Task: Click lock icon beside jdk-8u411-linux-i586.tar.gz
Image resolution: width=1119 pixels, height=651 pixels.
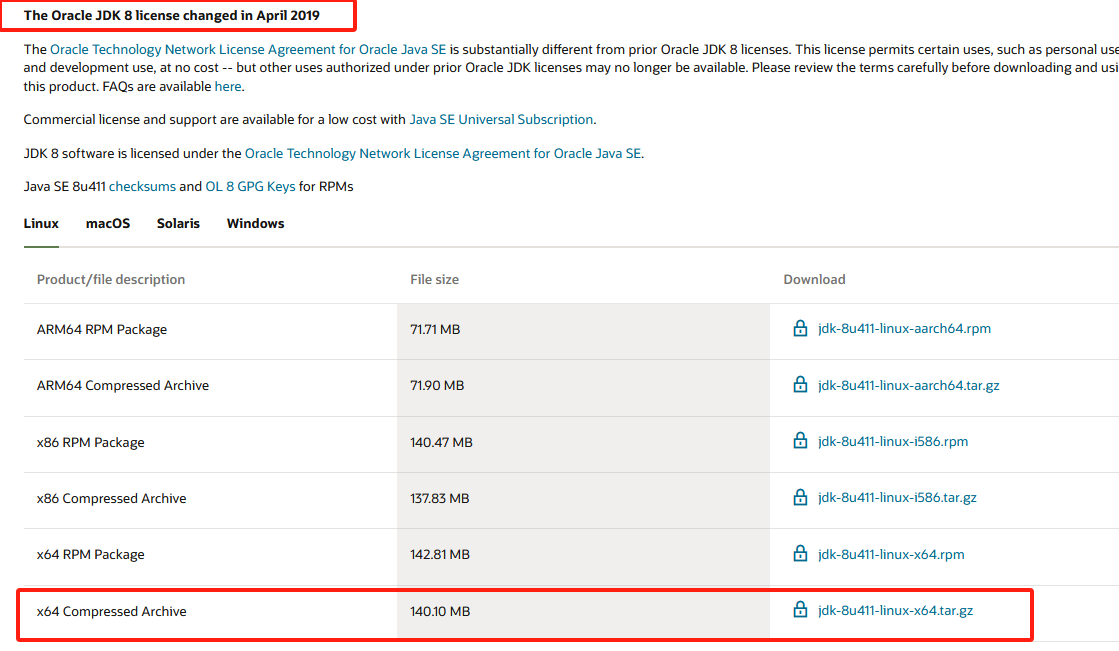Action: (x=800, y=497)
